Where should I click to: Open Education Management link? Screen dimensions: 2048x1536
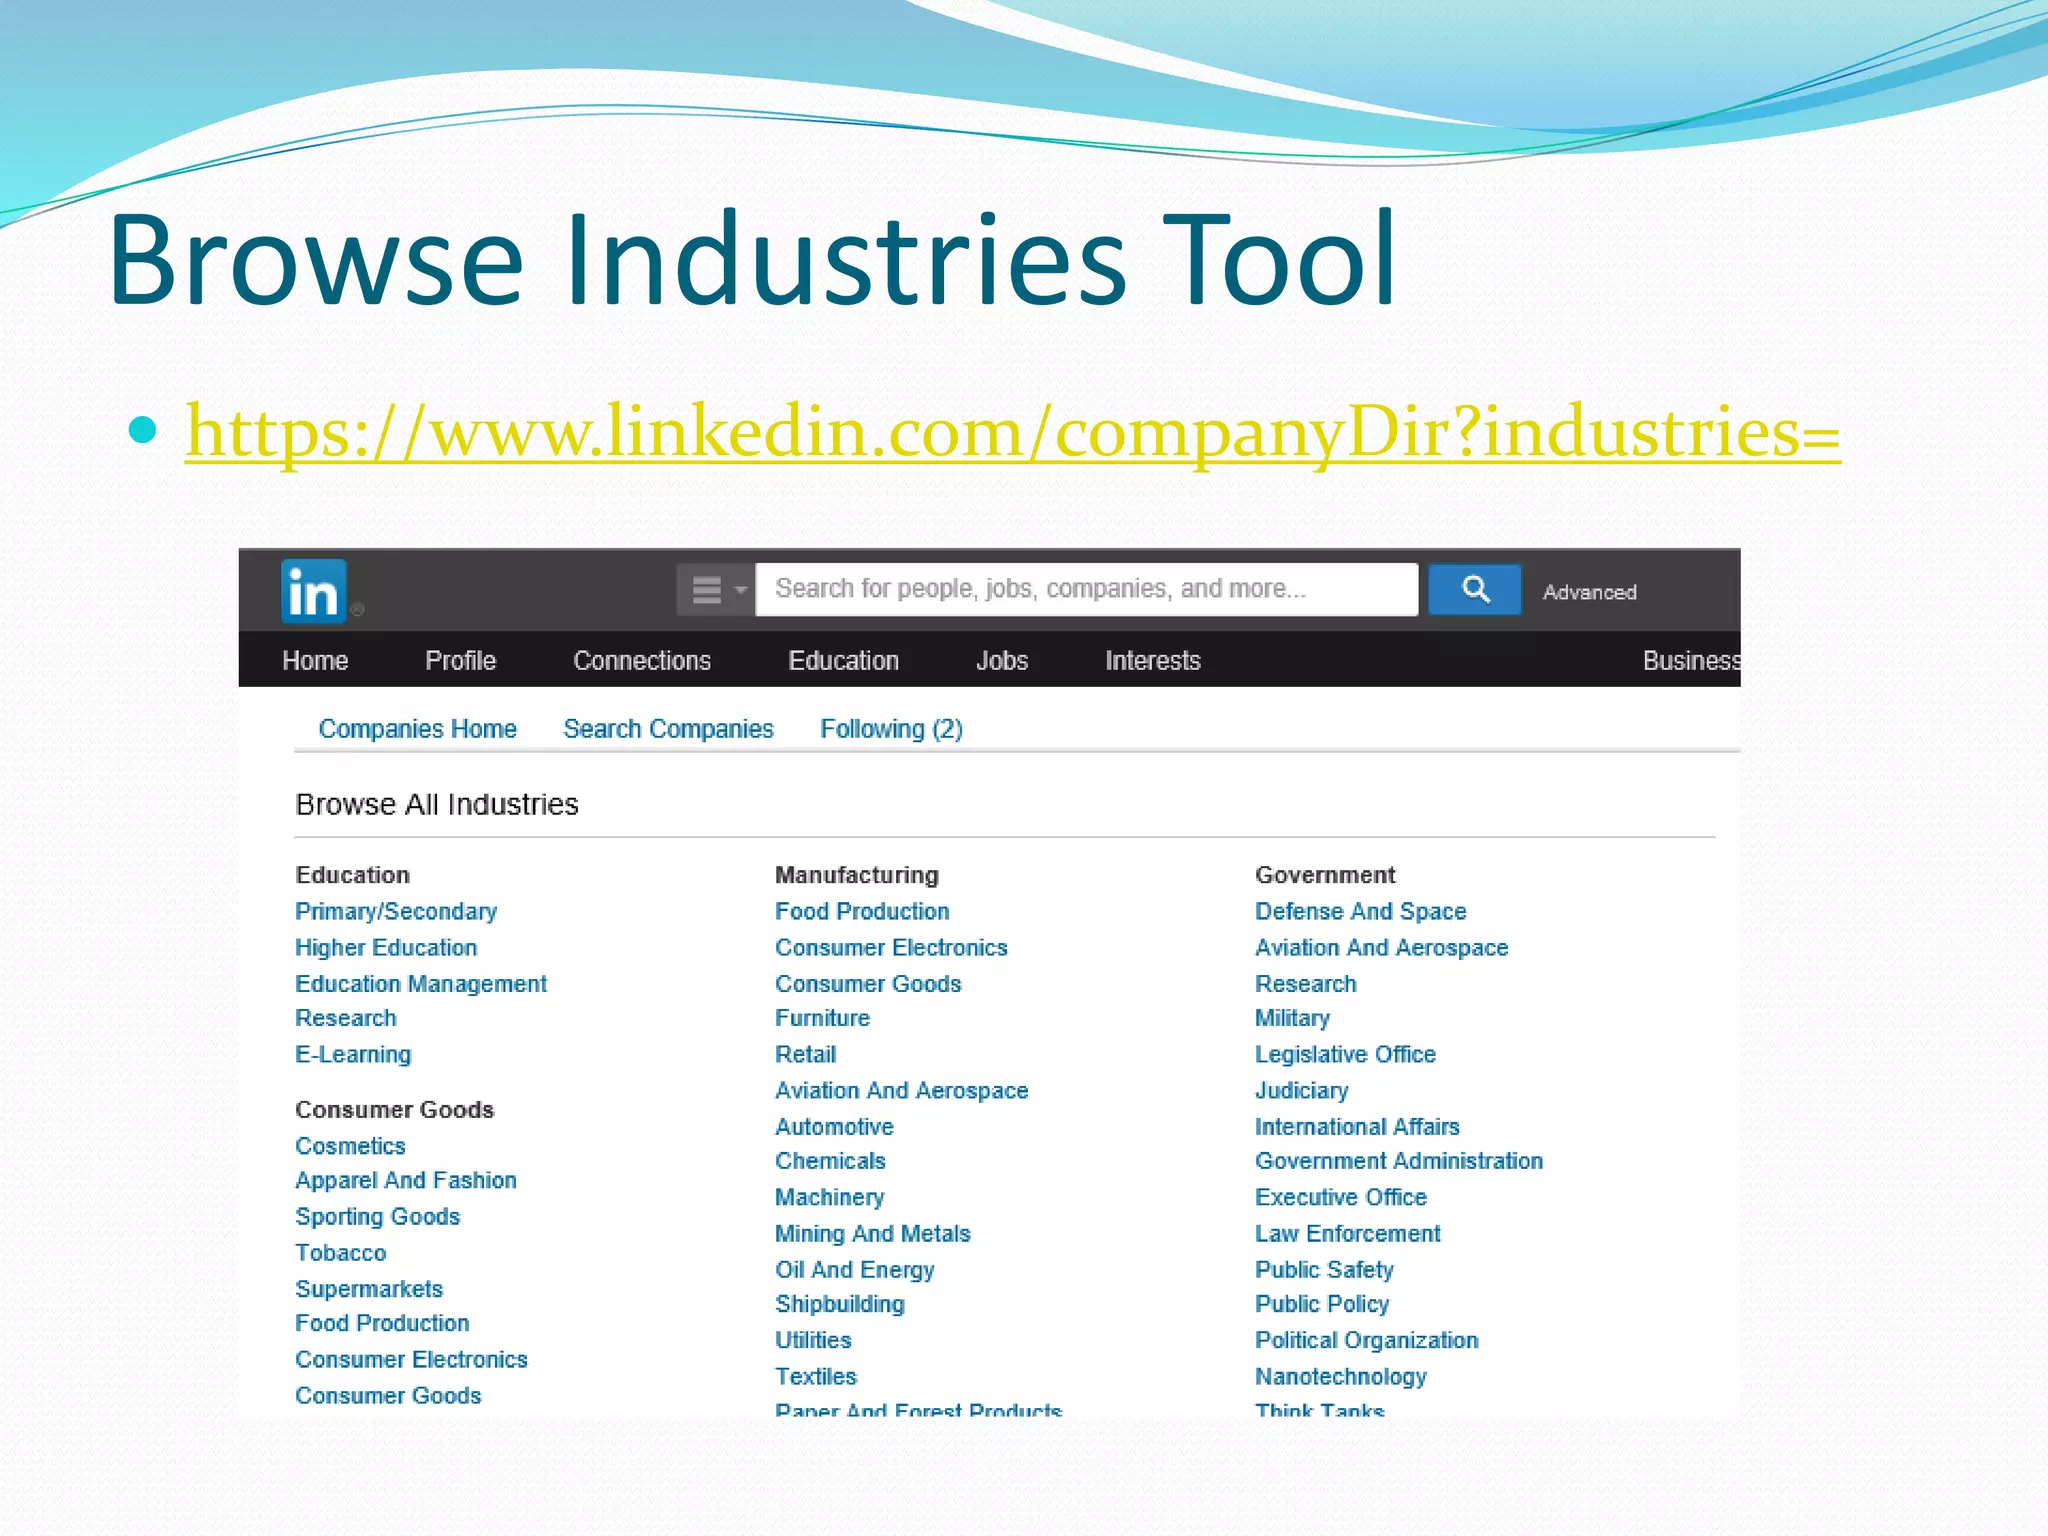point(421,984)
